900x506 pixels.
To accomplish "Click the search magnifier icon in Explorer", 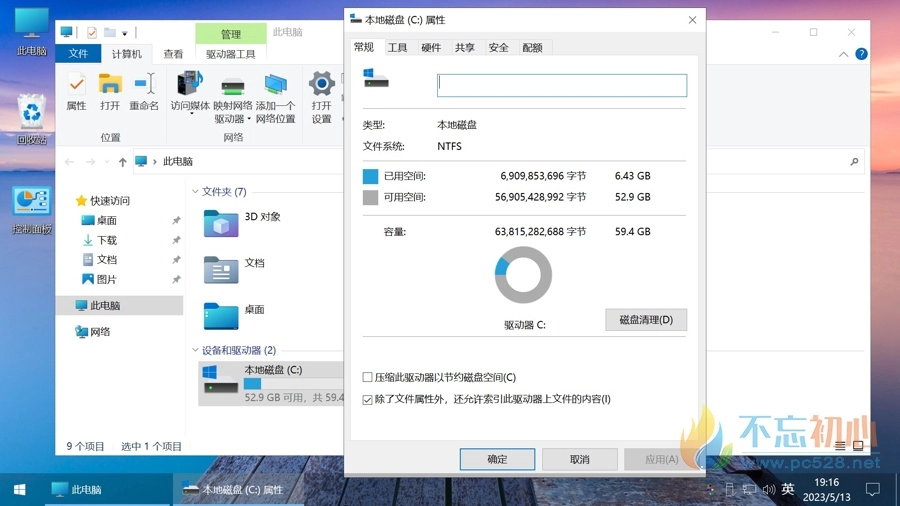I will pos(854,162).
